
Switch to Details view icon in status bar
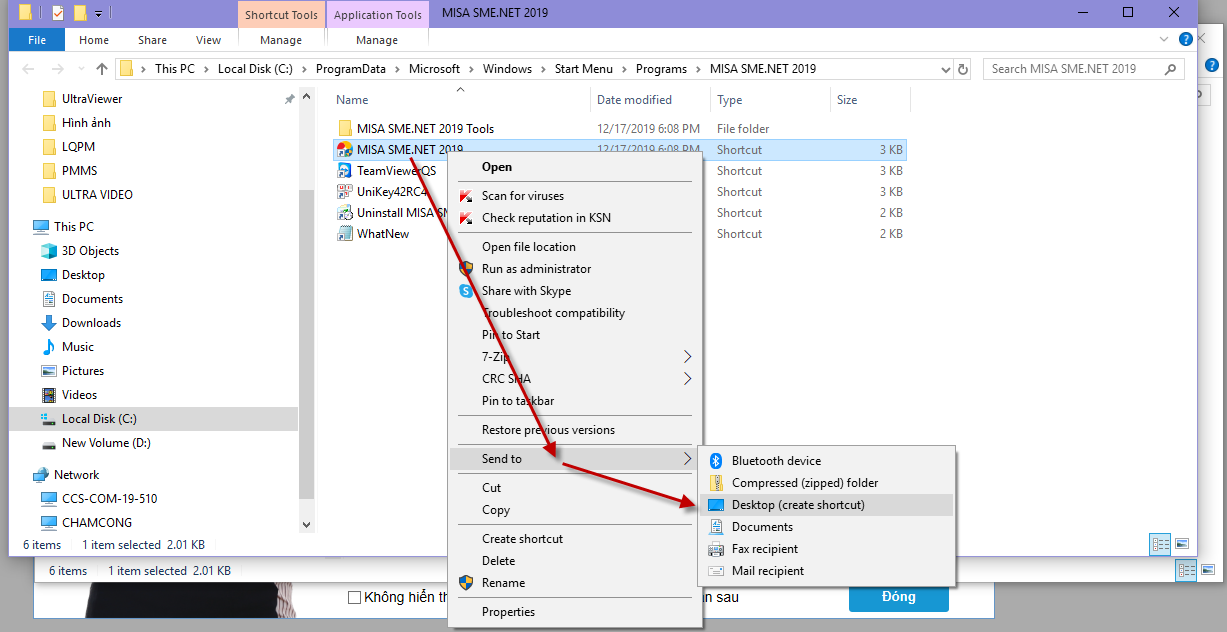pos(1161,544)
